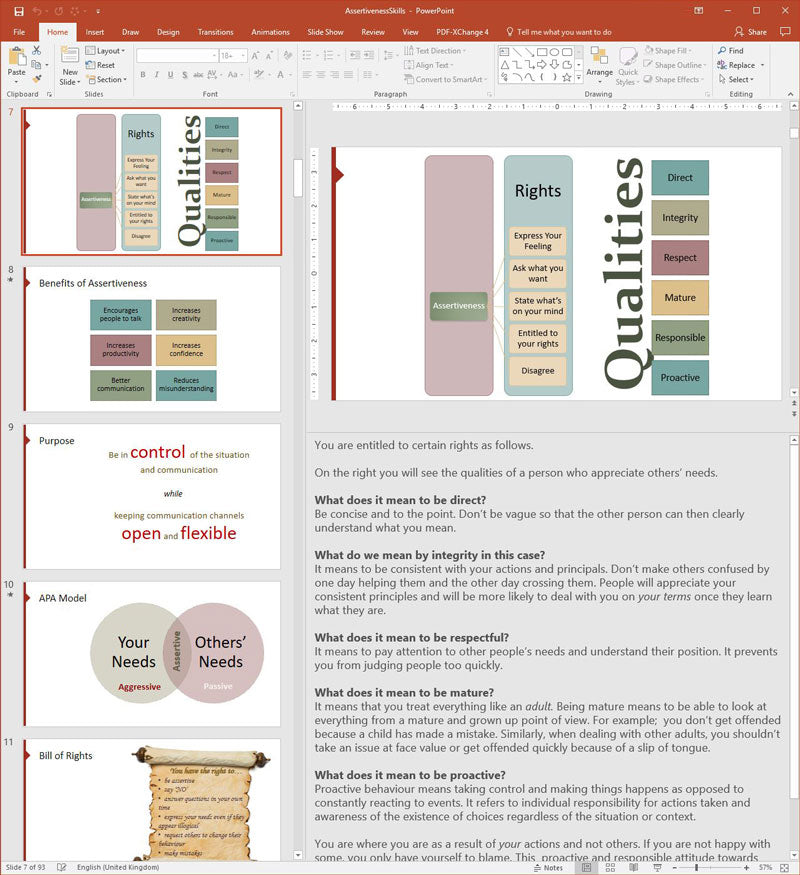Start Slide Show from status bar icon
800x875 pixels.
click(657, 868)
